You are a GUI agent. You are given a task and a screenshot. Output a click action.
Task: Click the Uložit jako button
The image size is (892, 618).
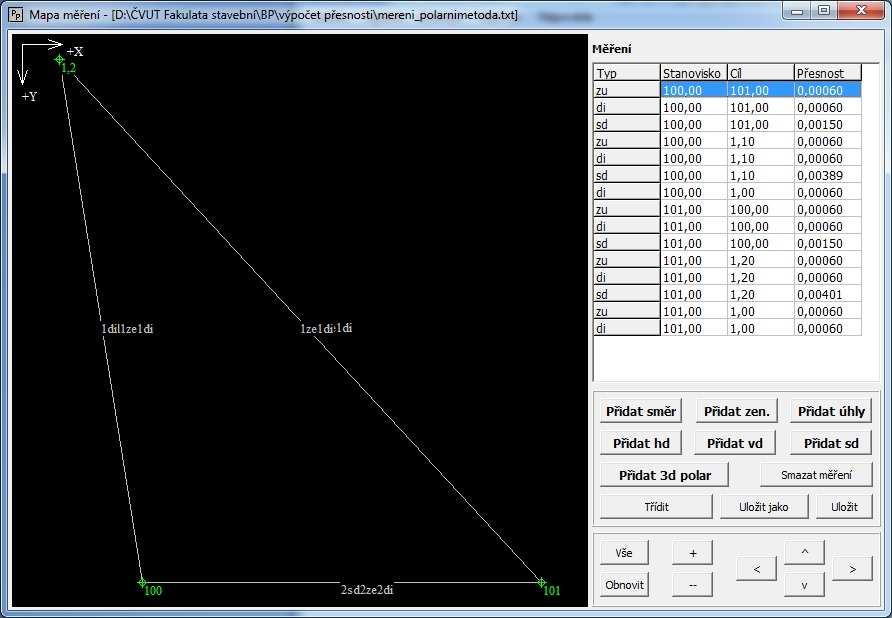(x=764, y=506)
